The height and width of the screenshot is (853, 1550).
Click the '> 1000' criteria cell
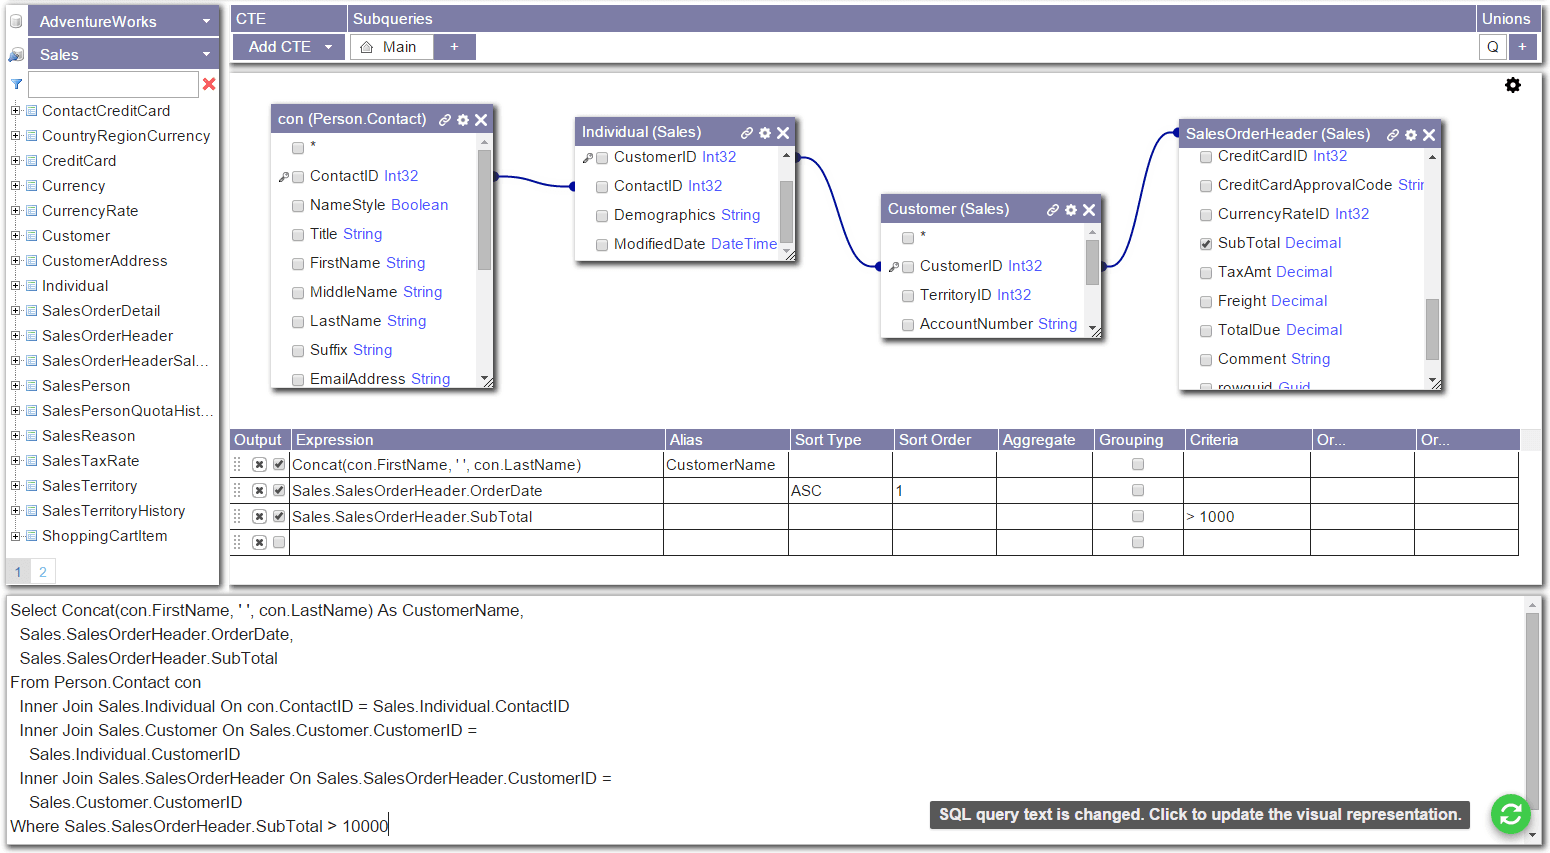pyautogui.click(x=1247, y=517)
